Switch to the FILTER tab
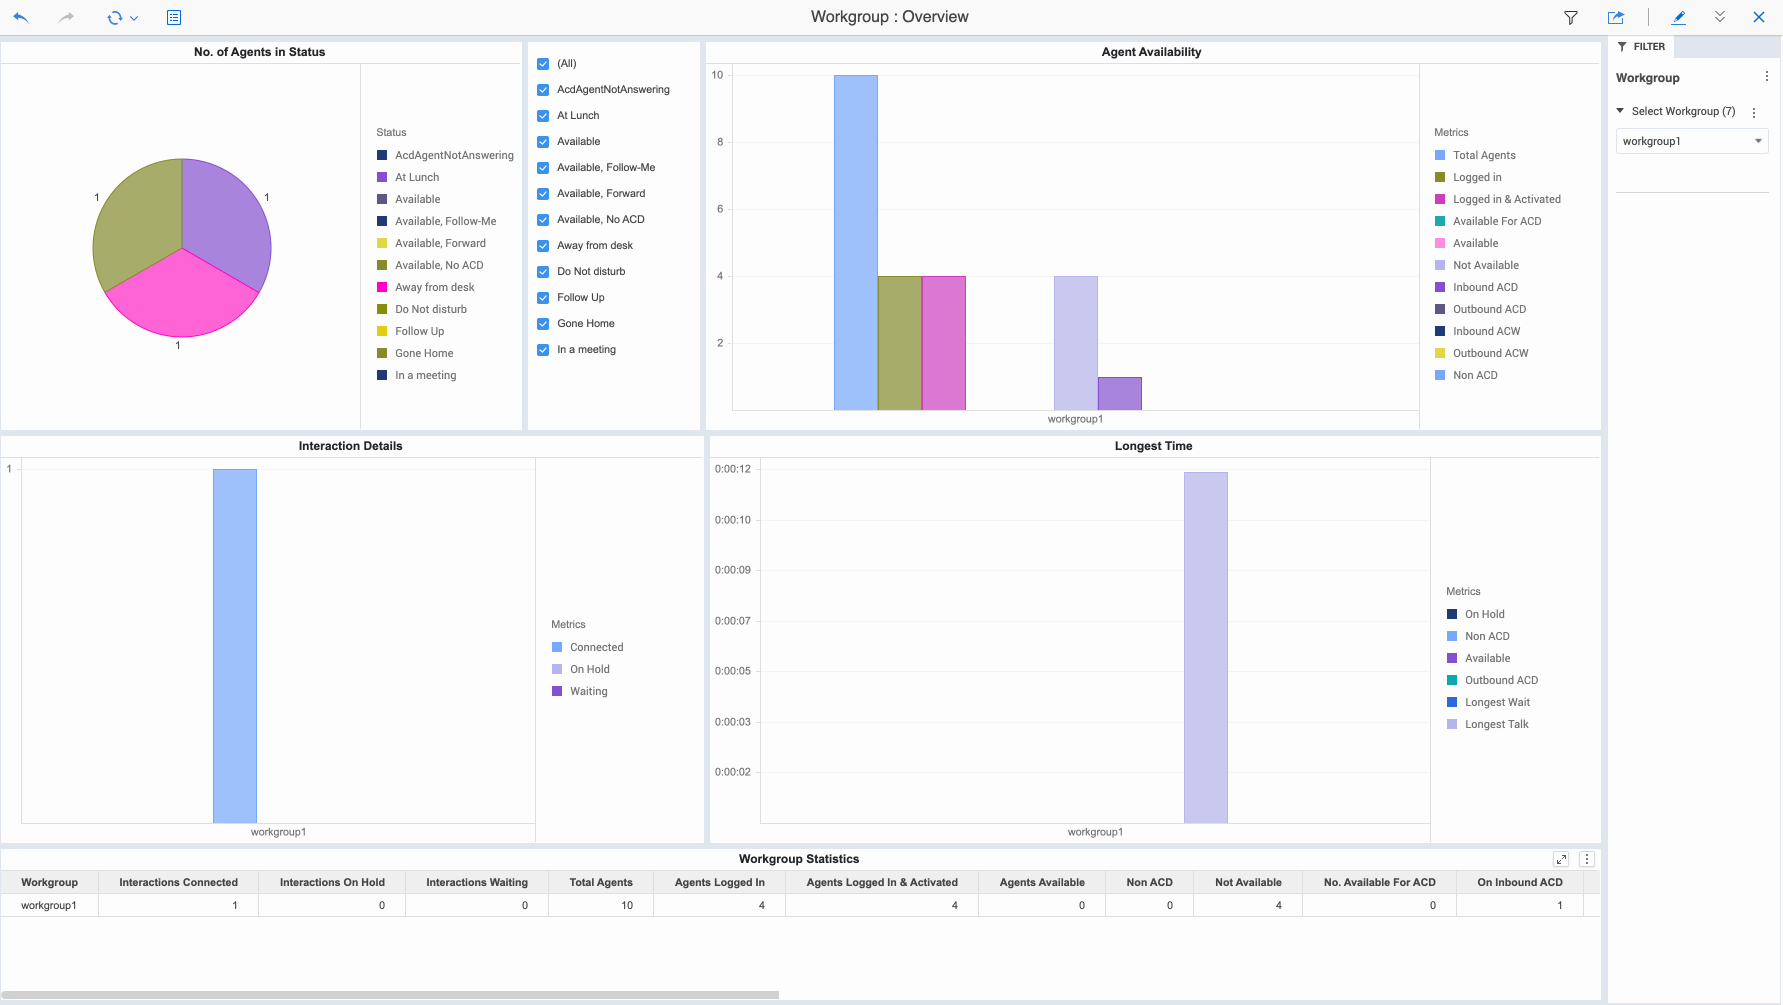 click(x=1641, y=46)
